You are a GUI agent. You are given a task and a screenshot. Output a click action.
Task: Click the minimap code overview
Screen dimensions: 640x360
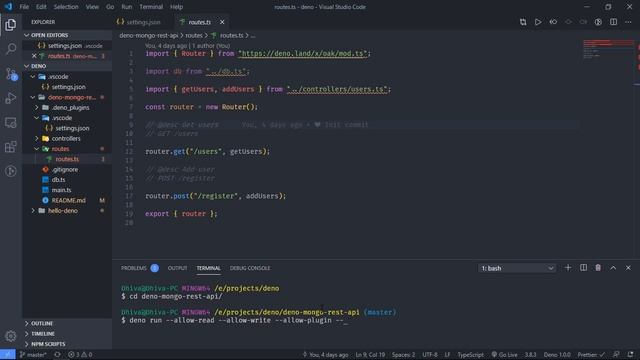pyautogui.click(x=608, y=49)
